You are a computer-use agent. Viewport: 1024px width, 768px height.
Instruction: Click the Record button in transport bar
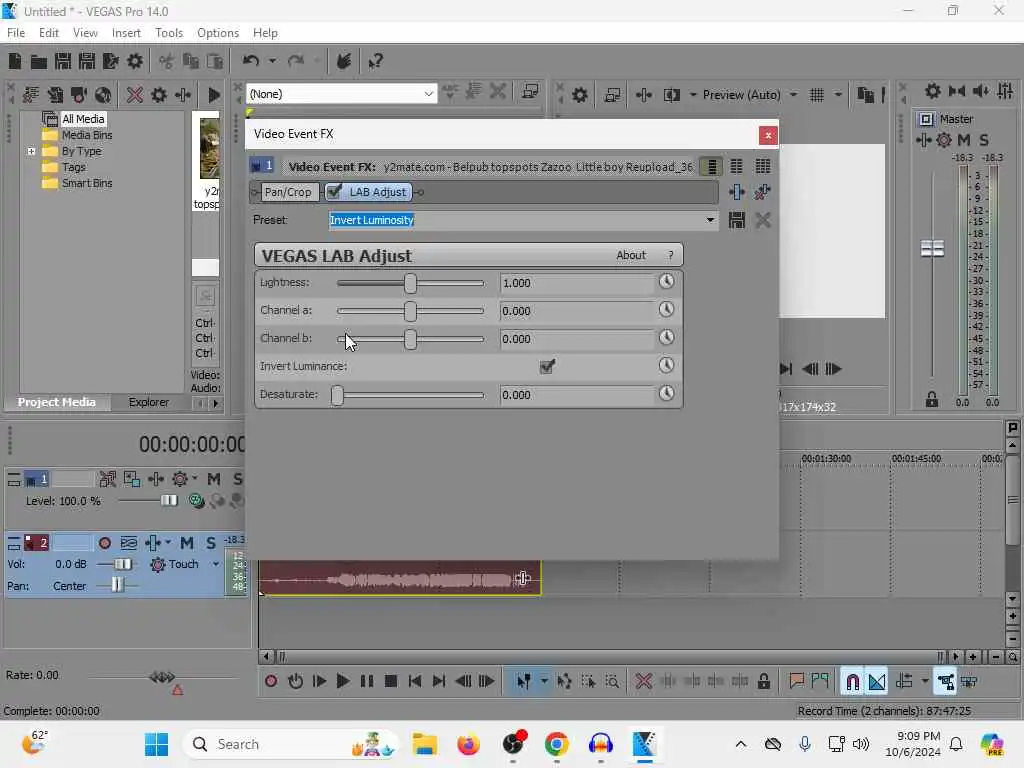point(270,681)
